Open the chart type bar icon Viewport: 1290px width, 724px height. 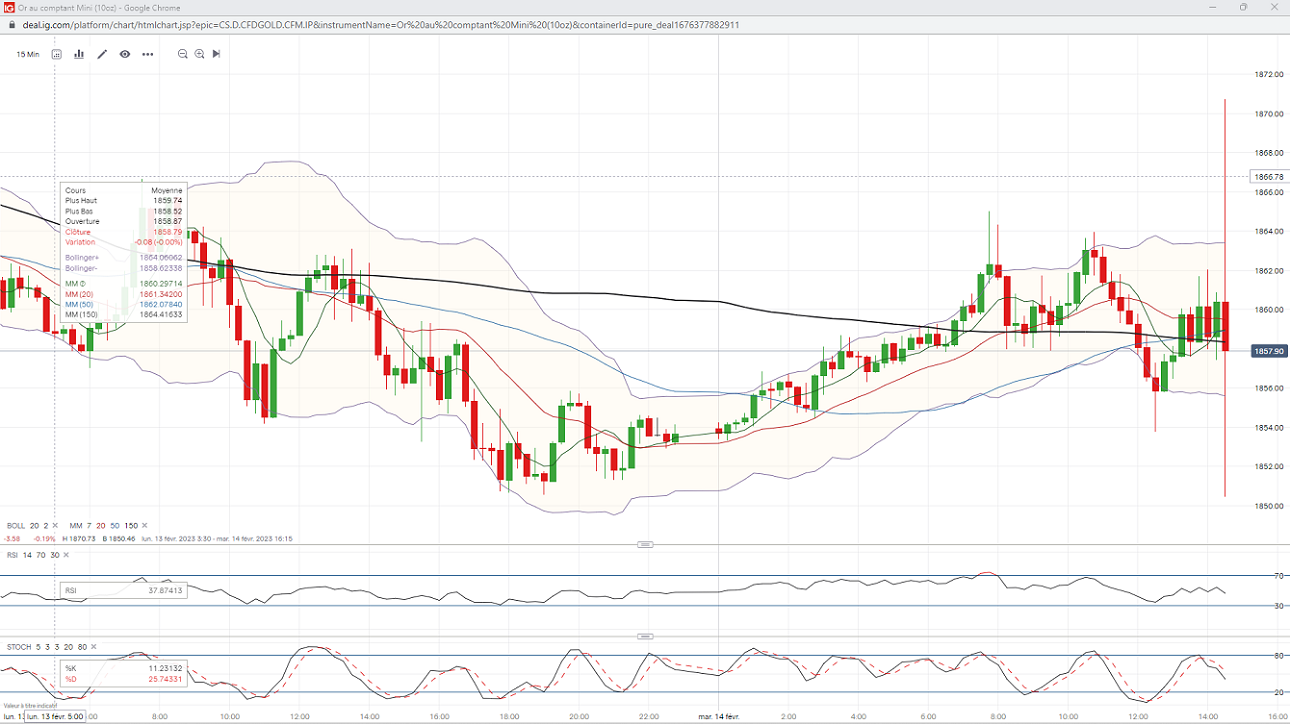click(79, 54)
